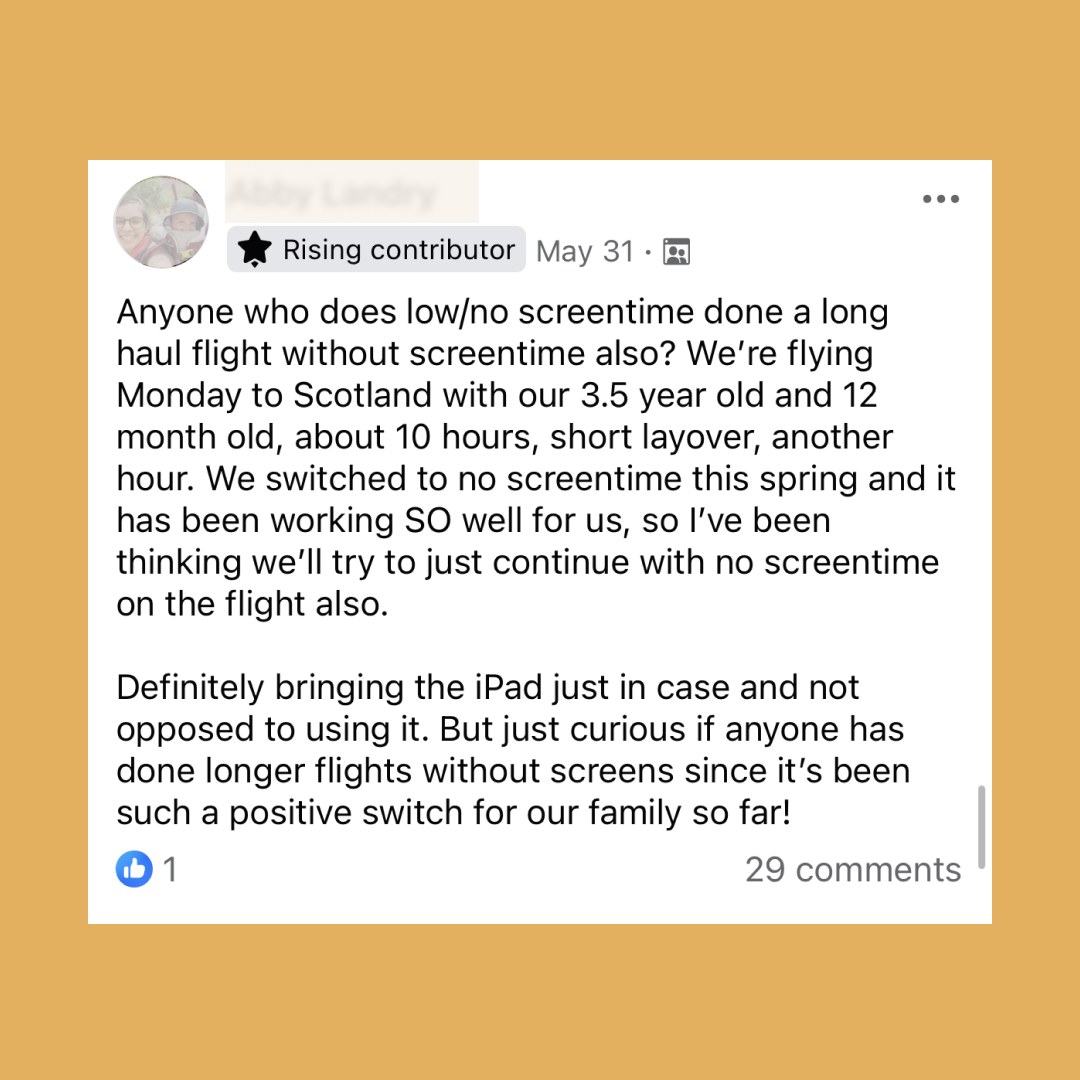Click the group audience icon beside the date
Image resolution: width=1080 pixels, height=1080 pixels.
tap(676, 252)
